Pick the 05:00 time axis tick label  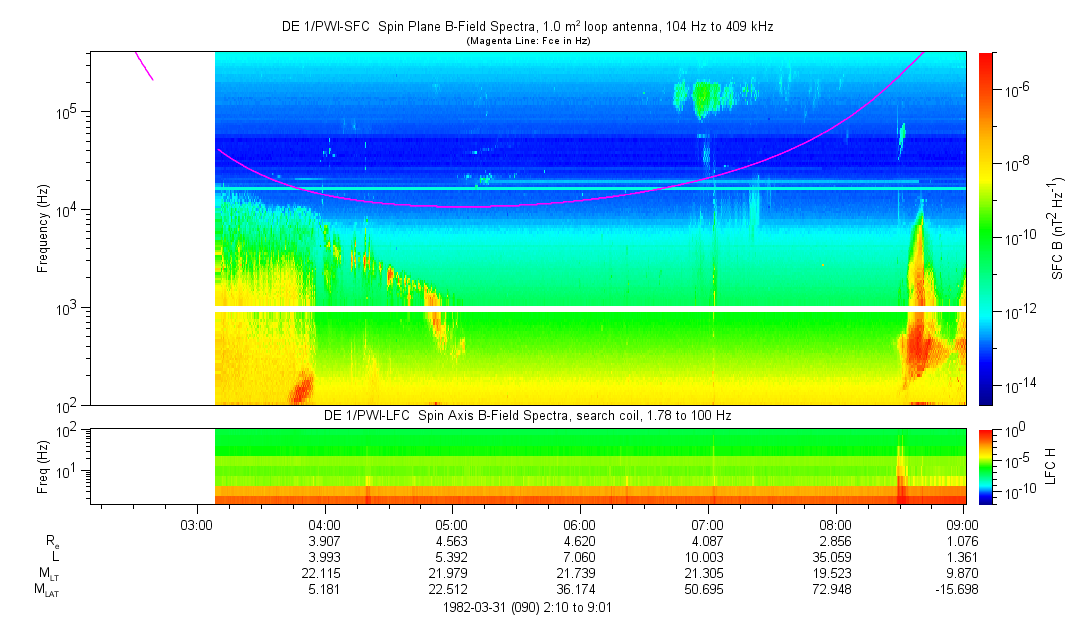(x=451, y=523)
